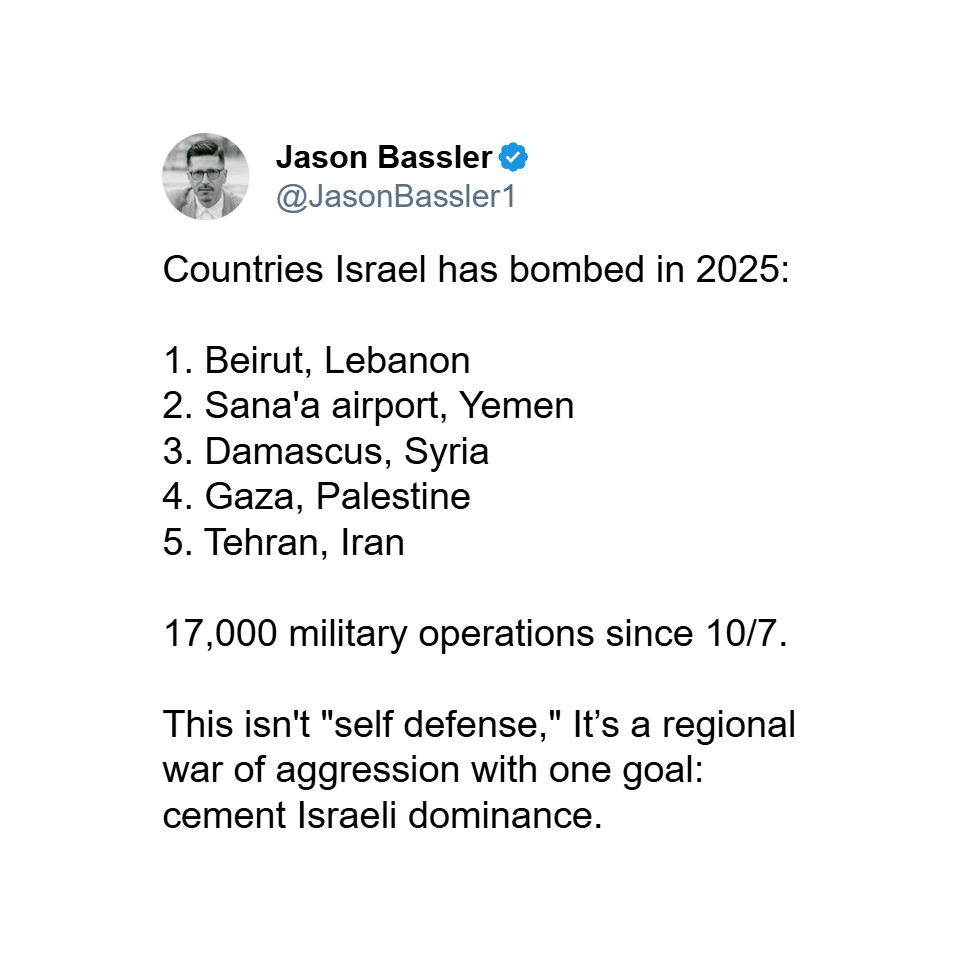This screenshot has height=971, width=971.
Task: Click the word 'Yemen' in the list
Action: pyautogui.click(x=516, y=406)
